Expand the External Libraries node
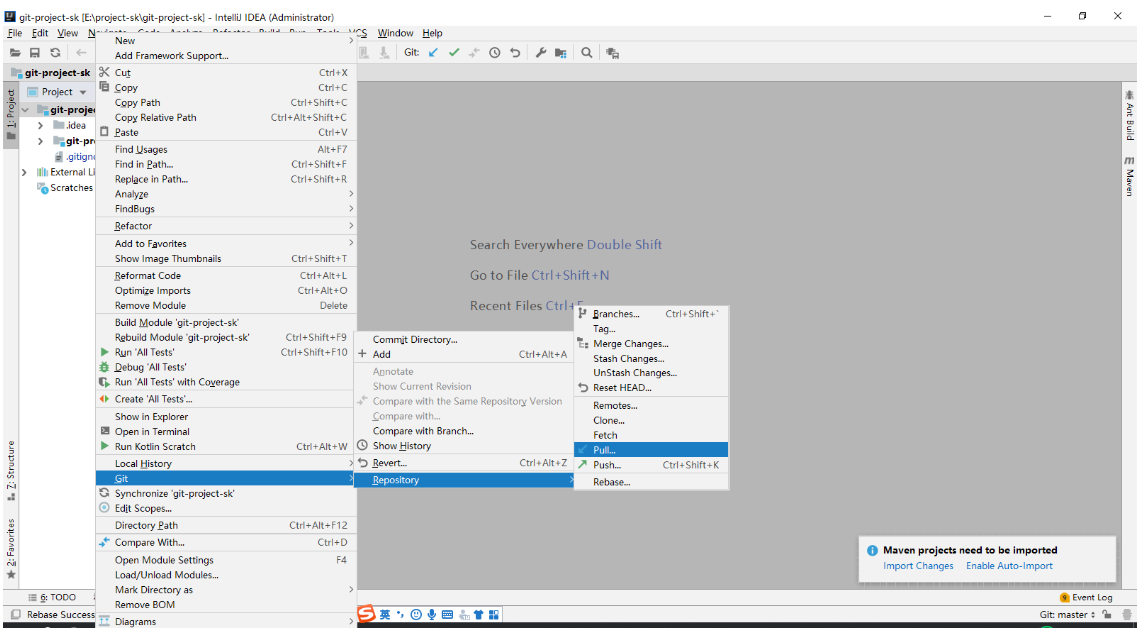This screenshot has height=629, width=1144. click(x=24, y=172)
